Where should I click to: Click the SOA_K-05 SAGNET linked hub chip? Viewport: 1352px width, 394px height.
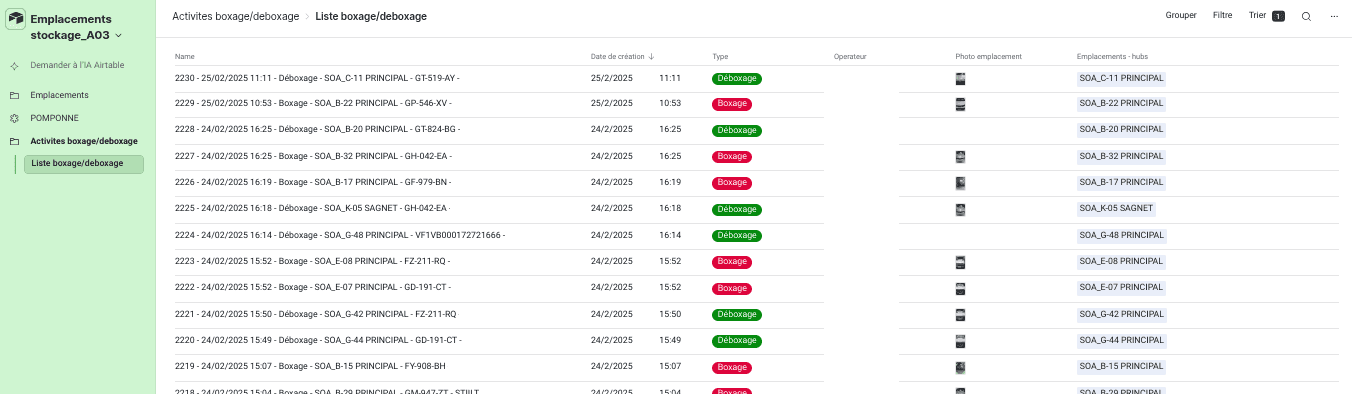(x=1116, y=209)
